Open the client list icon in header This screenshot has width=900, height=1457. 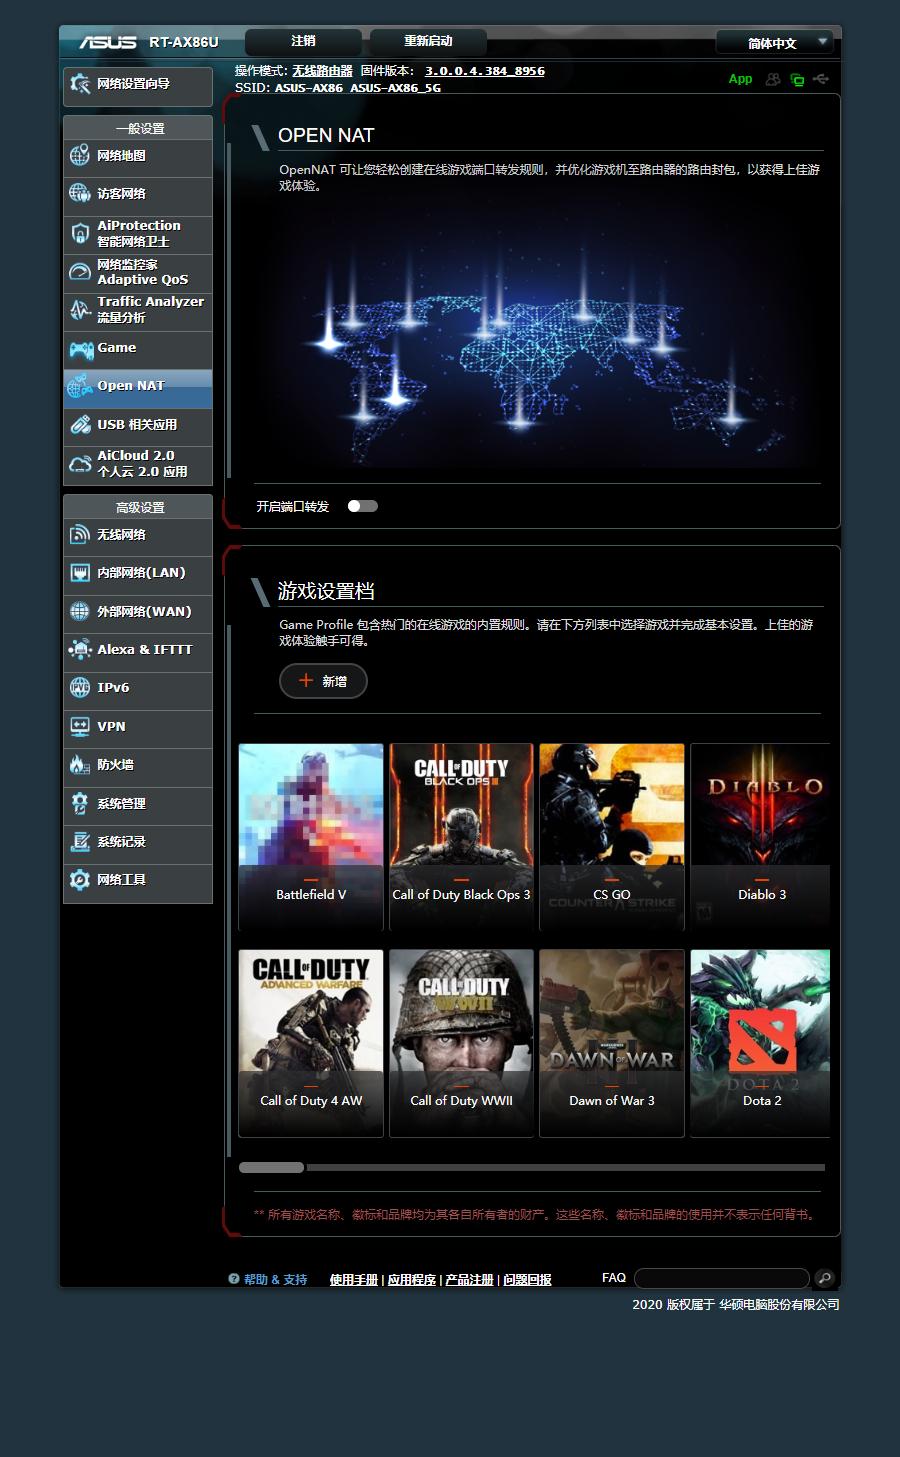pyautogui.click(x=772, y=79)
